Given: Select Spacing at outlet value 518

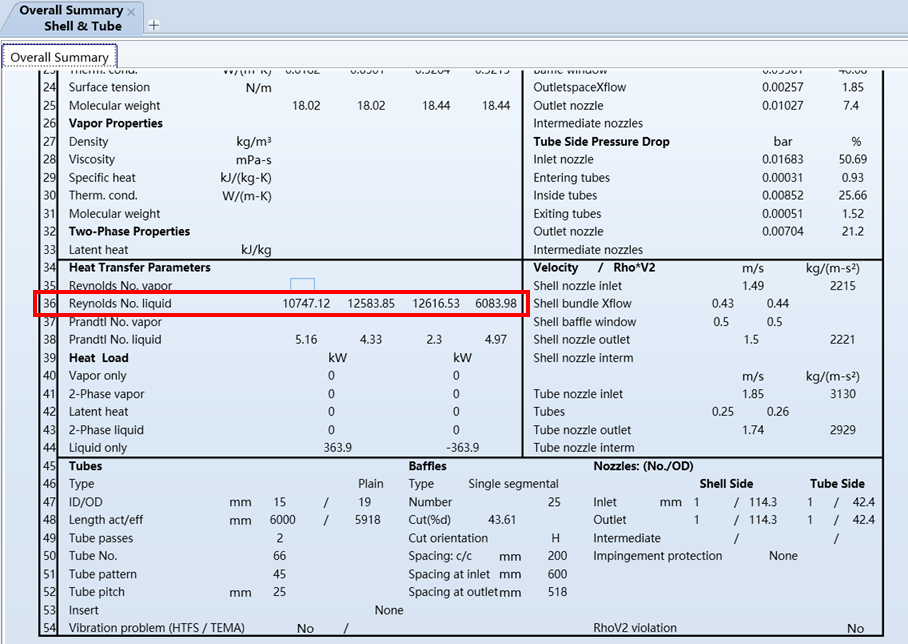Looking at the screenshot, I should [557, 592].
